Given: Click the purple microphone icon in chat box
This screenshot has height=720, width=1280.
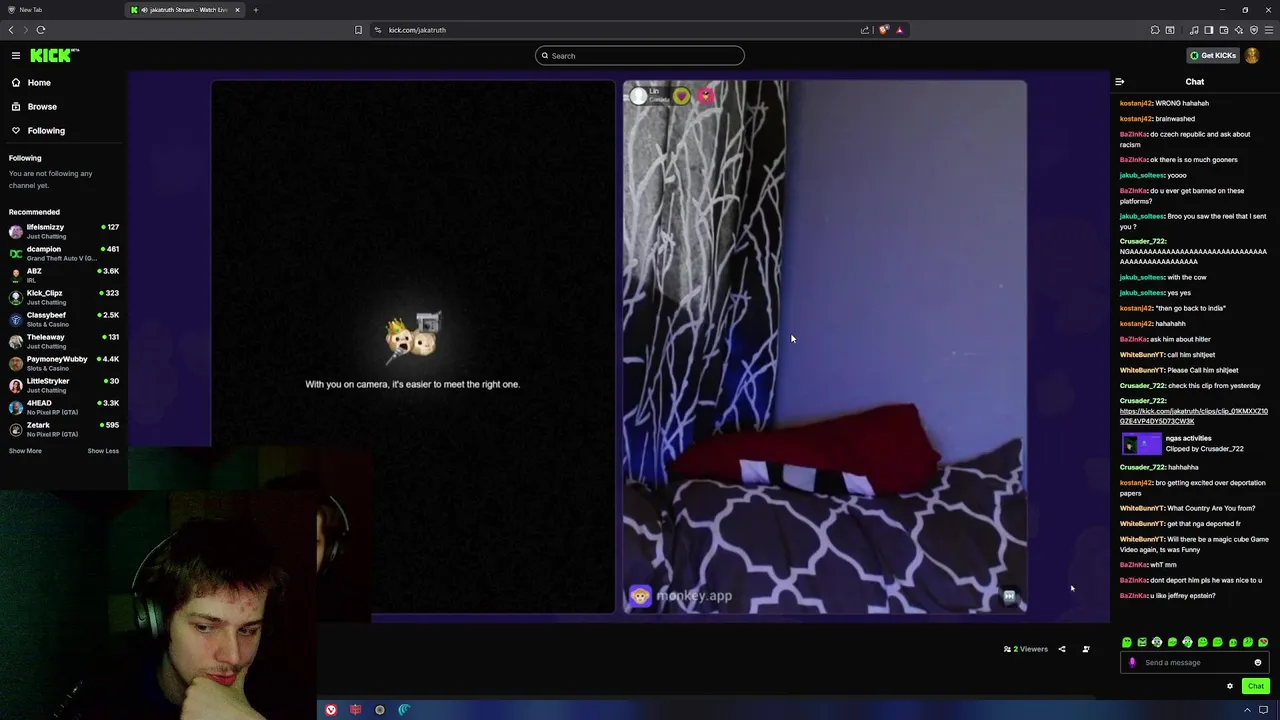Looking at the screenshot, I should (x=1132, y=662).
